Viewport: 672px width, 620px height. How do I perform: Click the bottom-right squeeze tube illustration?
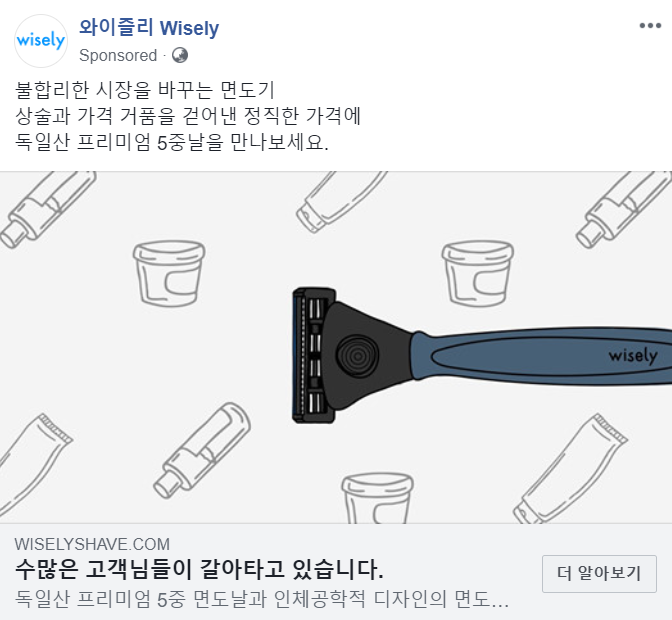click(570, 468)
